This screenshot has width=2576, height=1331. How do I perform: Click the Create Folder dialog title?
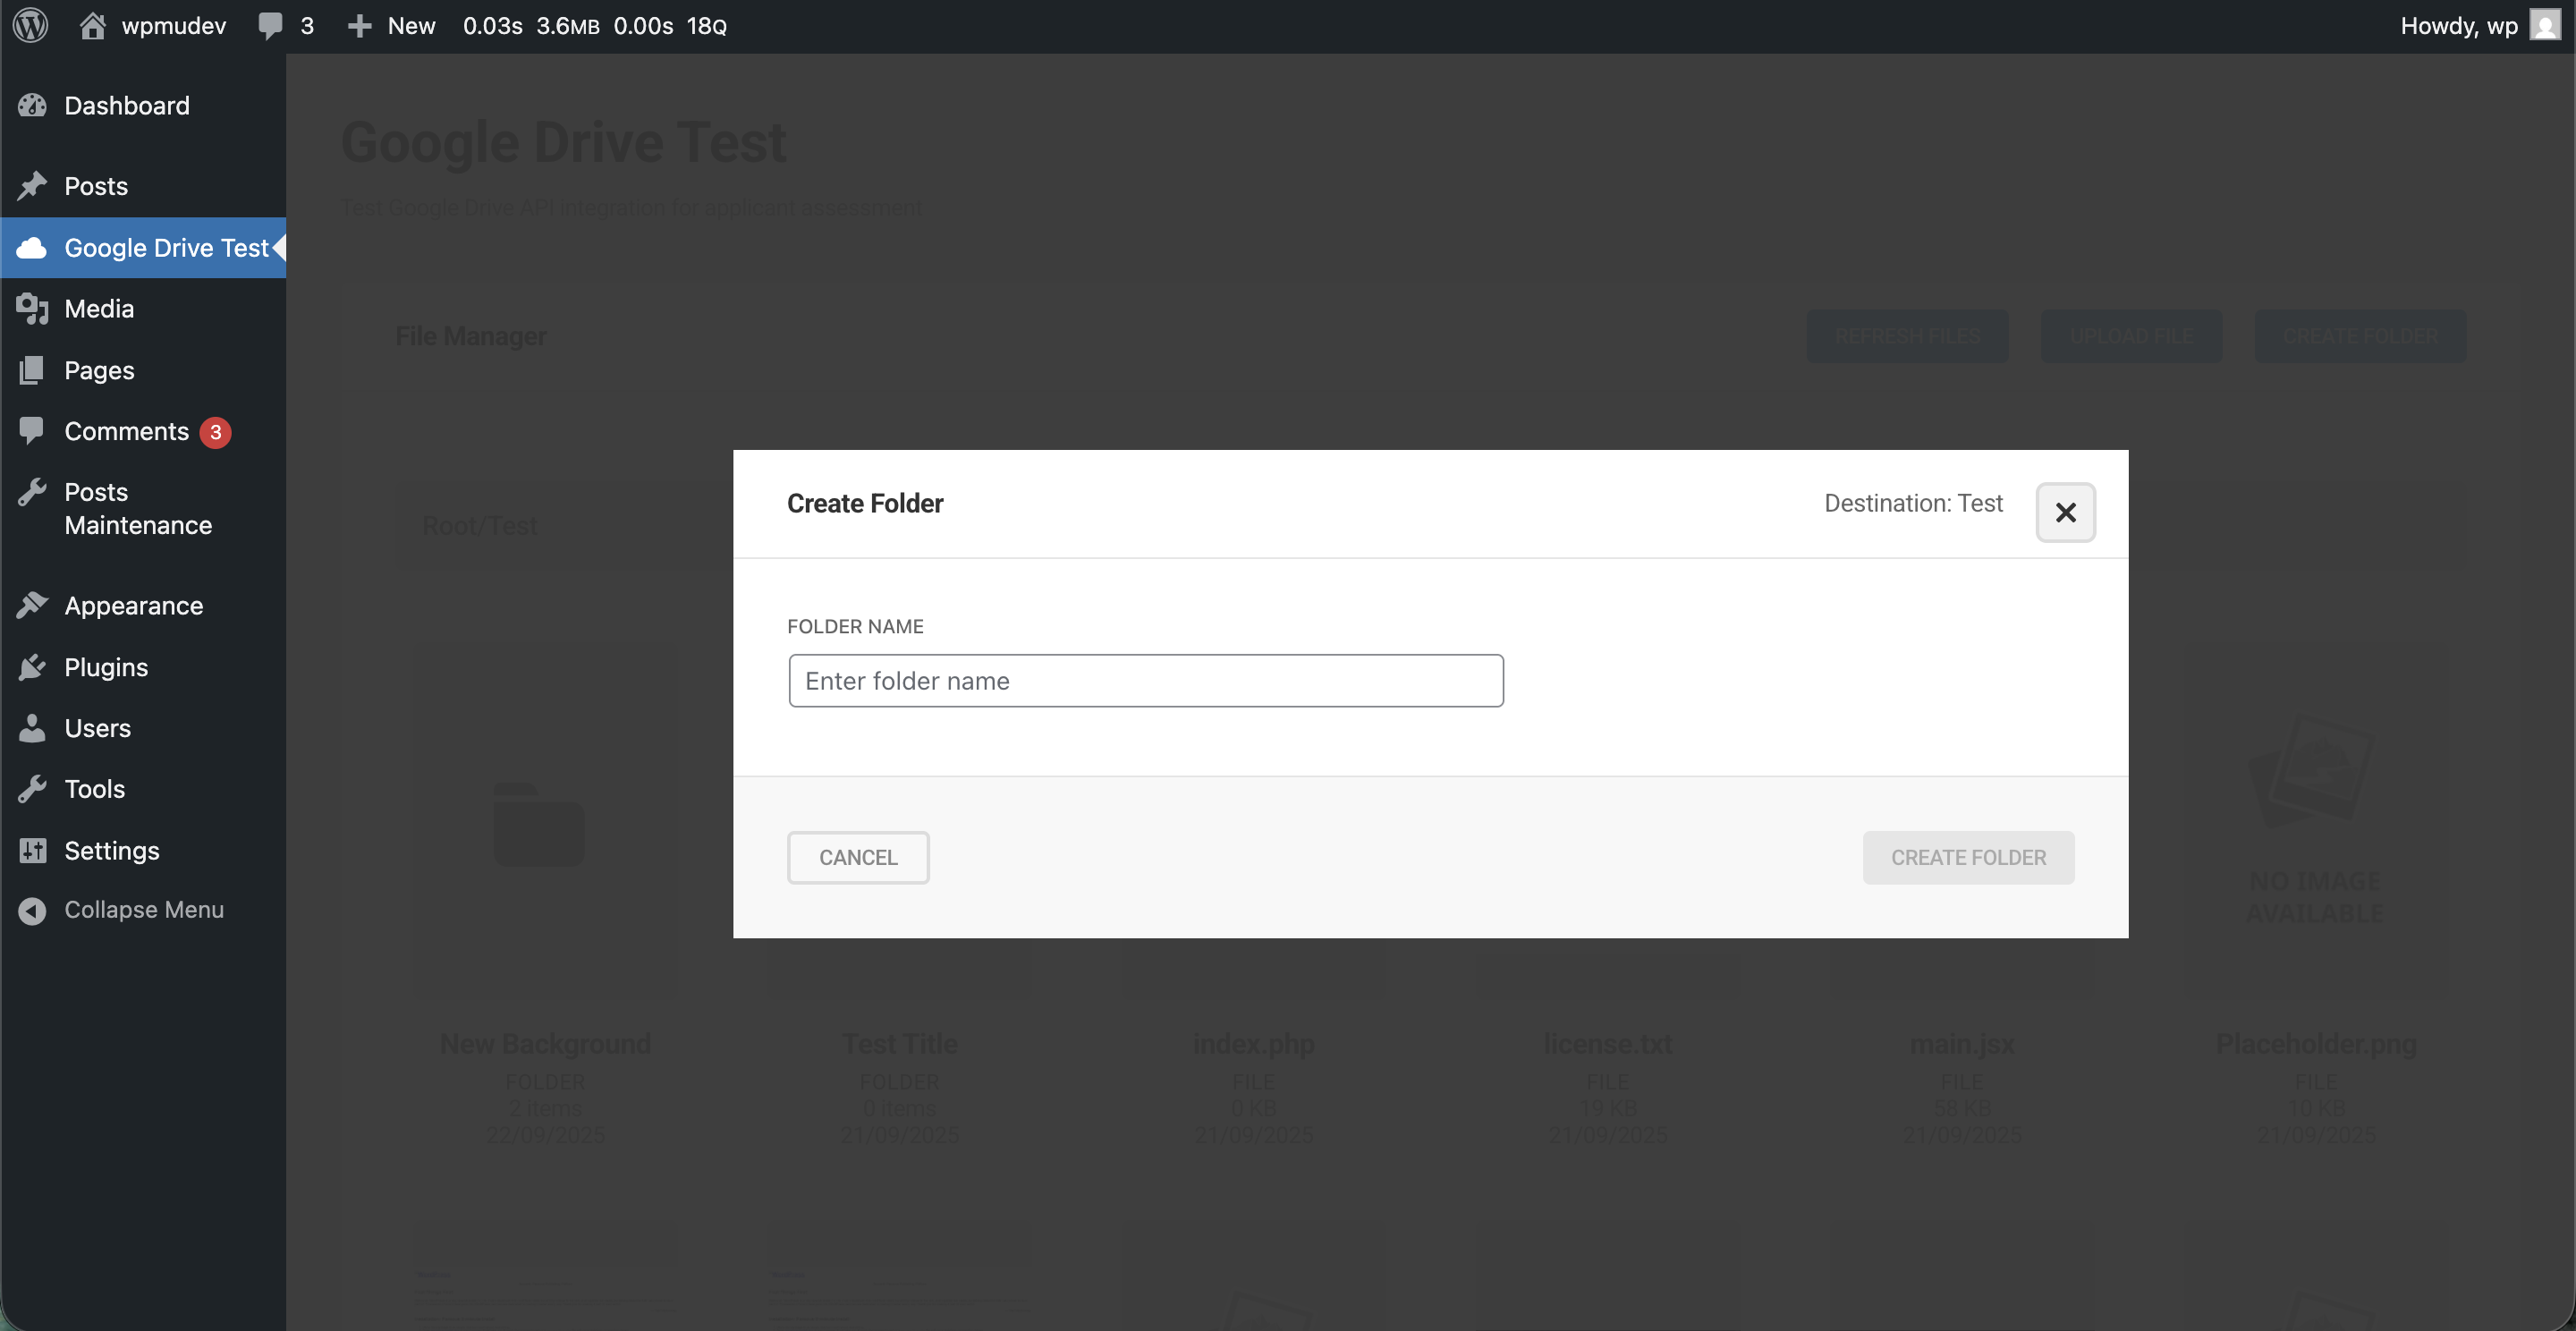click(865, 503)
